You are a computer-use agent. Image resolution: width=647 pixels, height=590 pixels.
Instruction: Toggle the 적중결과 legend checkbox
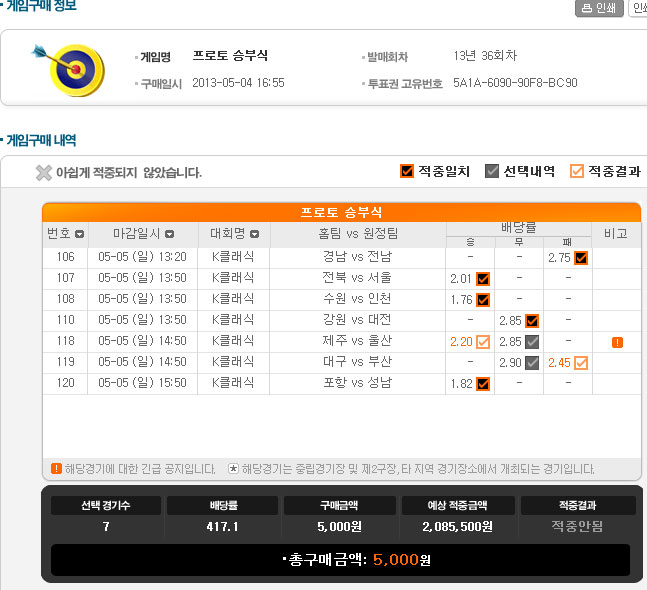[576, 171]
